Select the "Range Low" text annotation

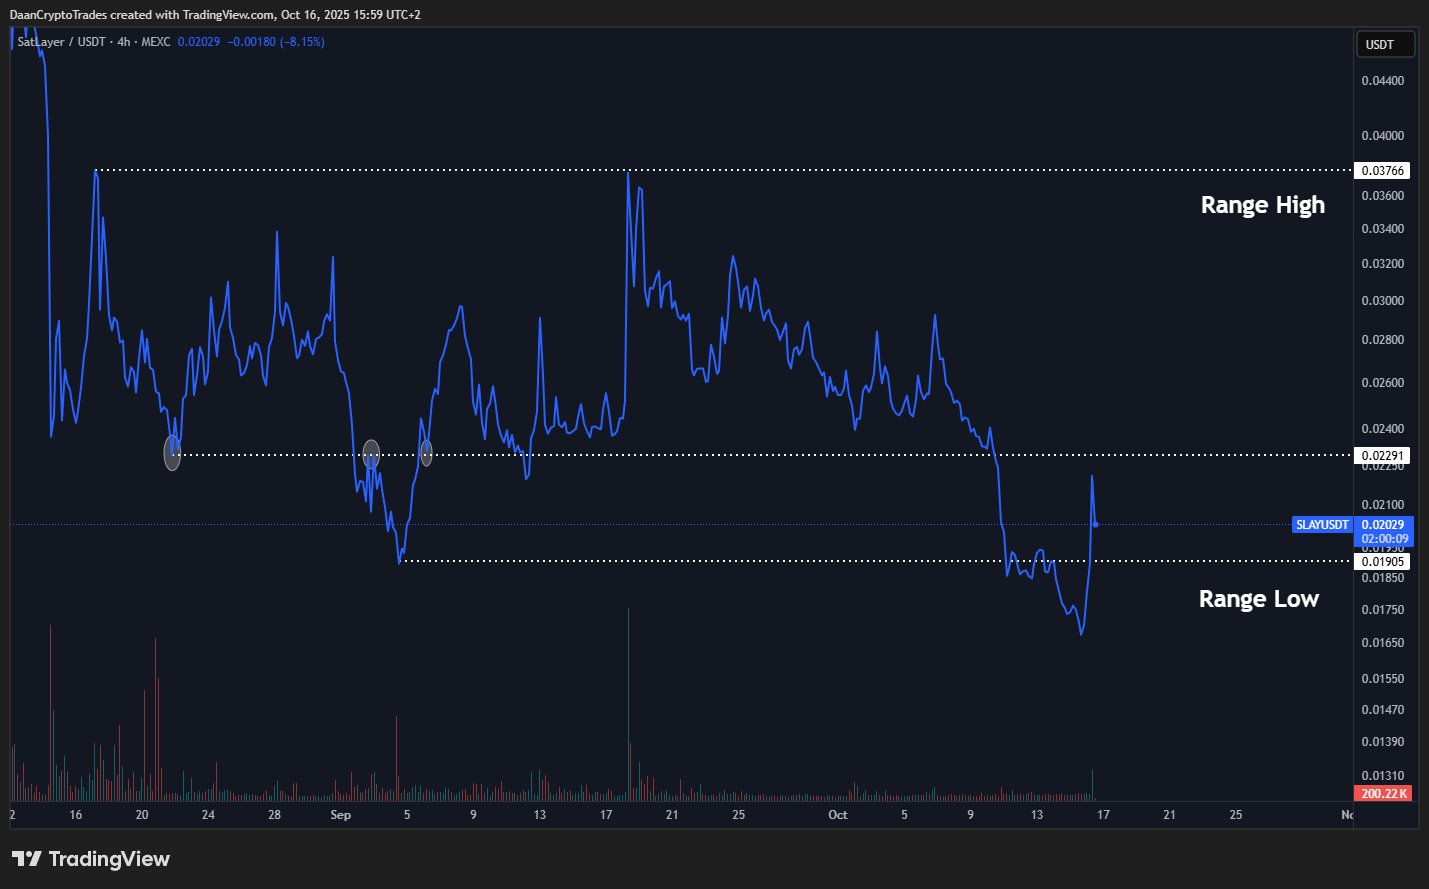pyautogui.click(x=1258, y=599)
